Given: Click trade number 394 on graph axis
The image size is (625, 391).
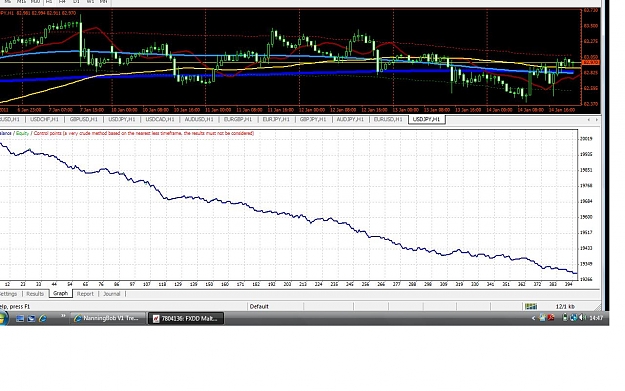Looking at the screenshot, I should [x=569, y=284].
